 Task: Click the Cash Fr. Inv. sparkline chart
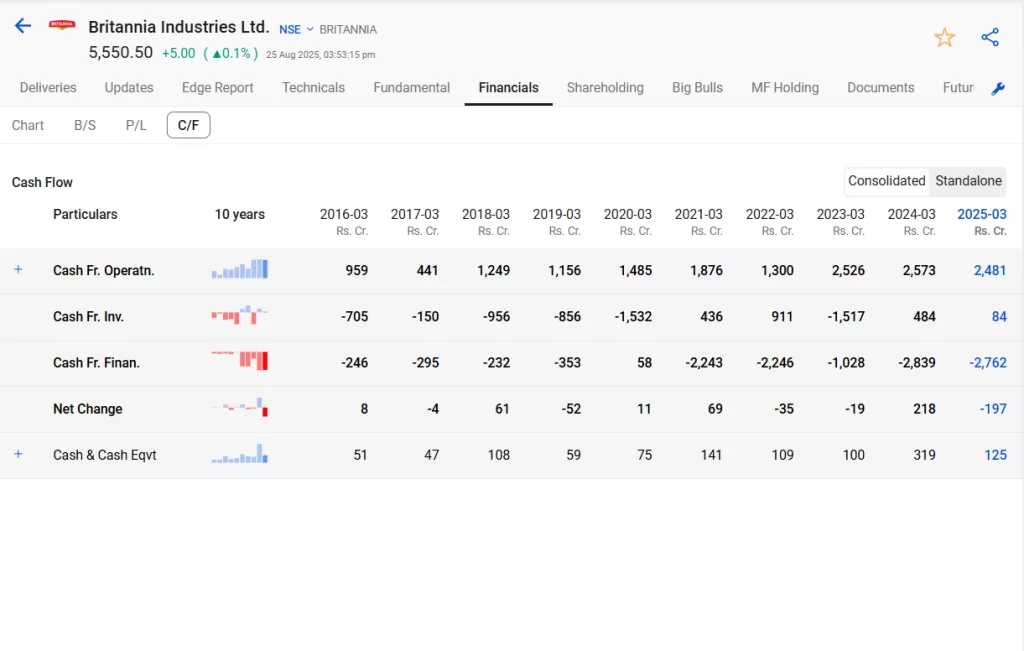pos(240,315)
